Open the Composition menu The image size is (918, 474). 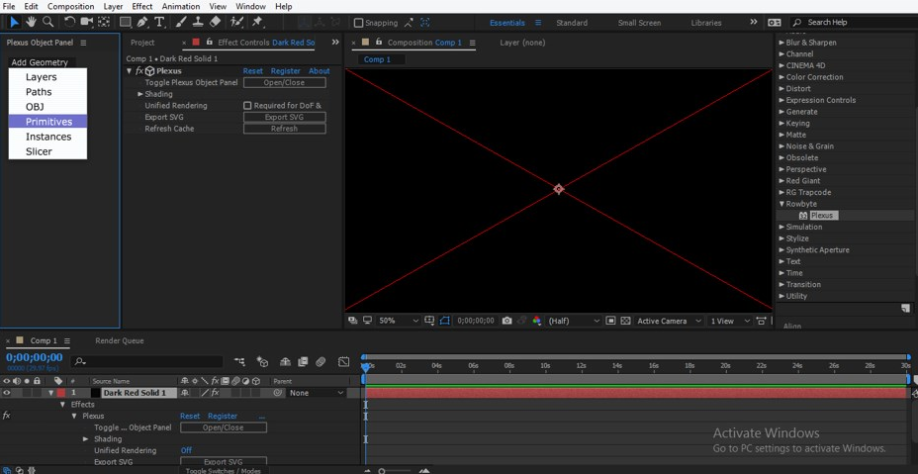pos(71,6)
